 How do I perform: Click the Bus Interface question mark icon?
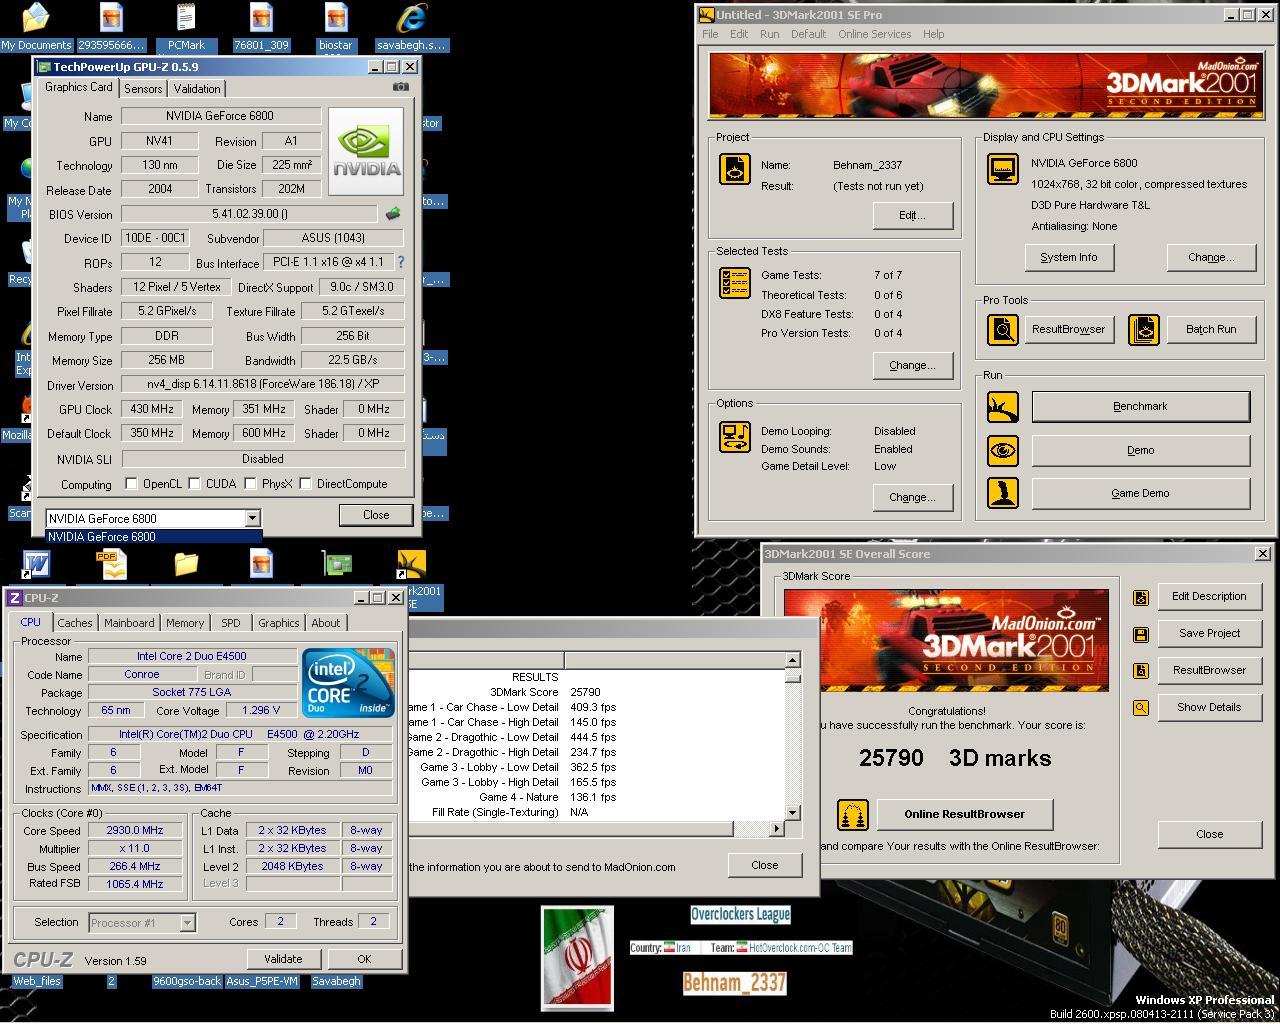coord(401,262)
